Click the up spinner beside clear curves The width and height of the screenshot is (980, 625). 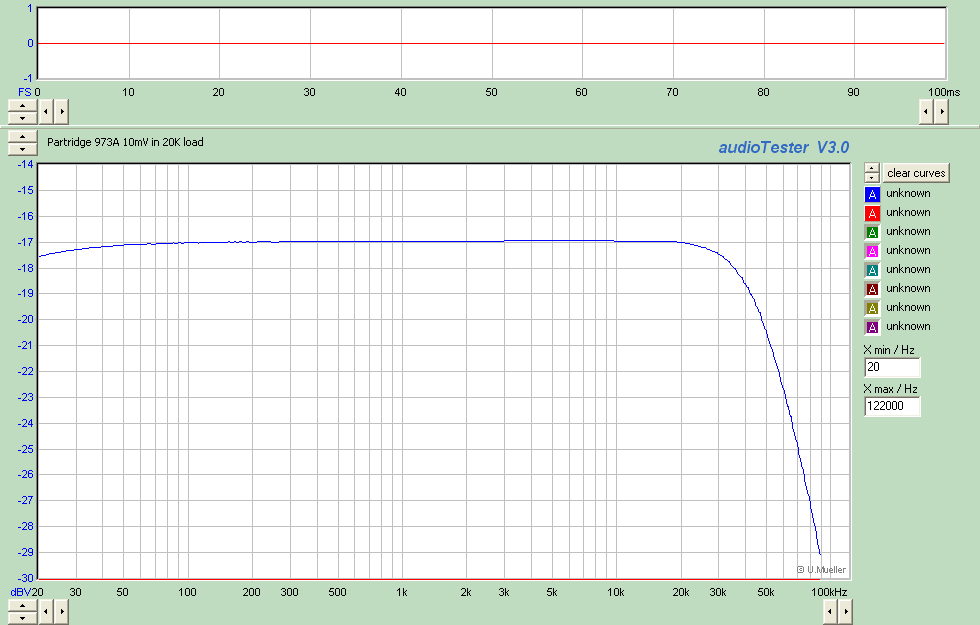pyautogui.click(x=872, y=168)
